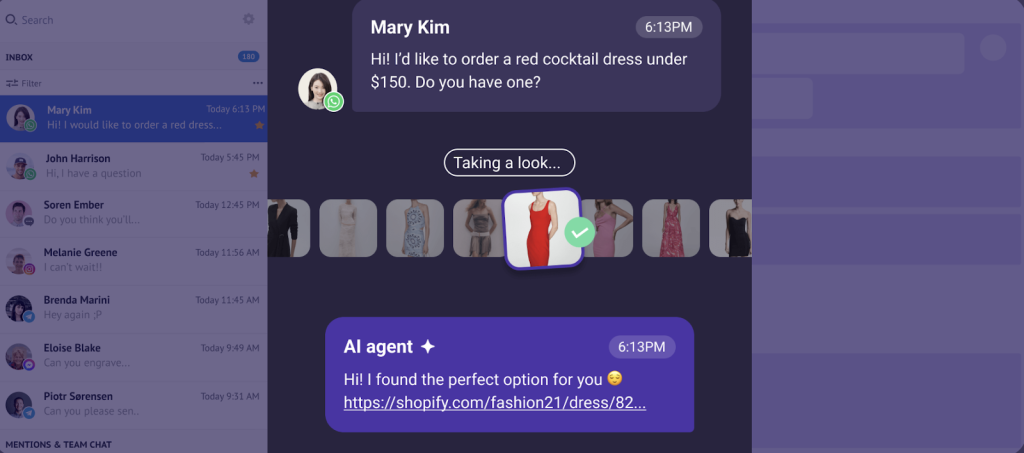The image size is (1024, 453).
Task: Click the Taking a look... pill button
Action: [509, 163]
